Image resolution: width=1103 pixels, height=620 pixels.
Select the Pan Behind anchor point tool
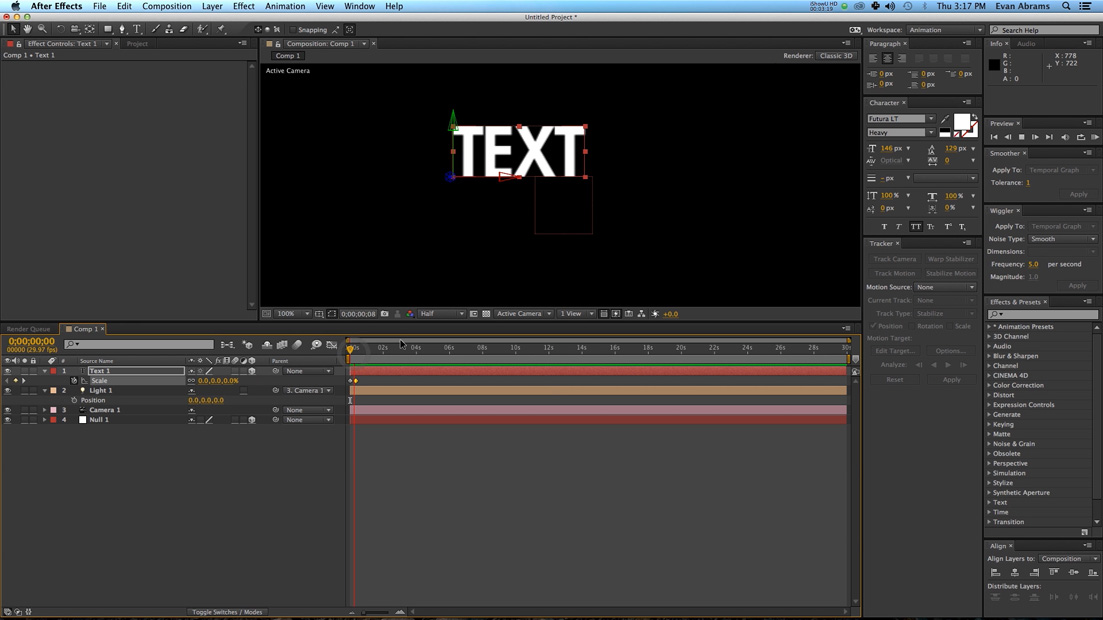pos(89,30)
